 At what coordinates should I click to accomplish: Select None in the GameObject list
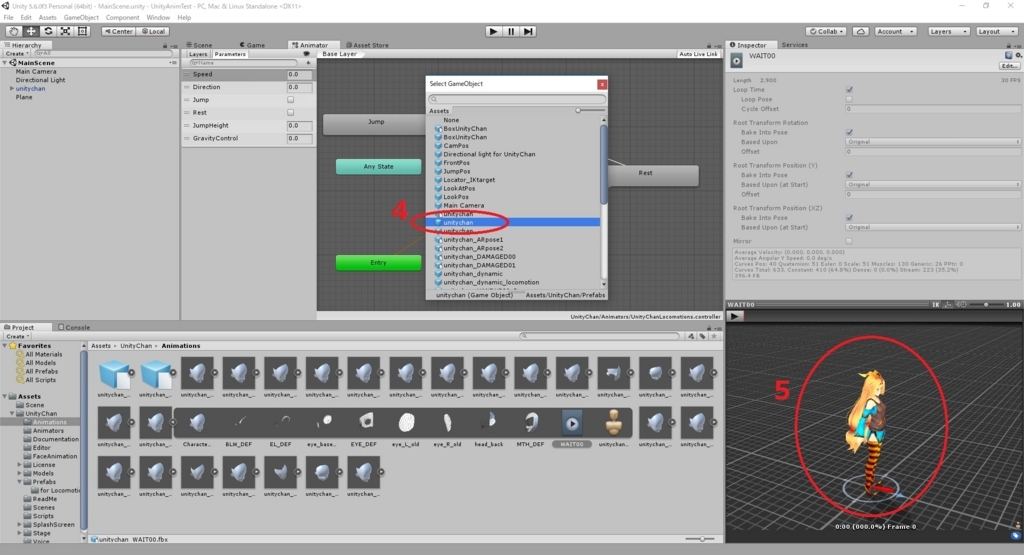pos(451,120)
